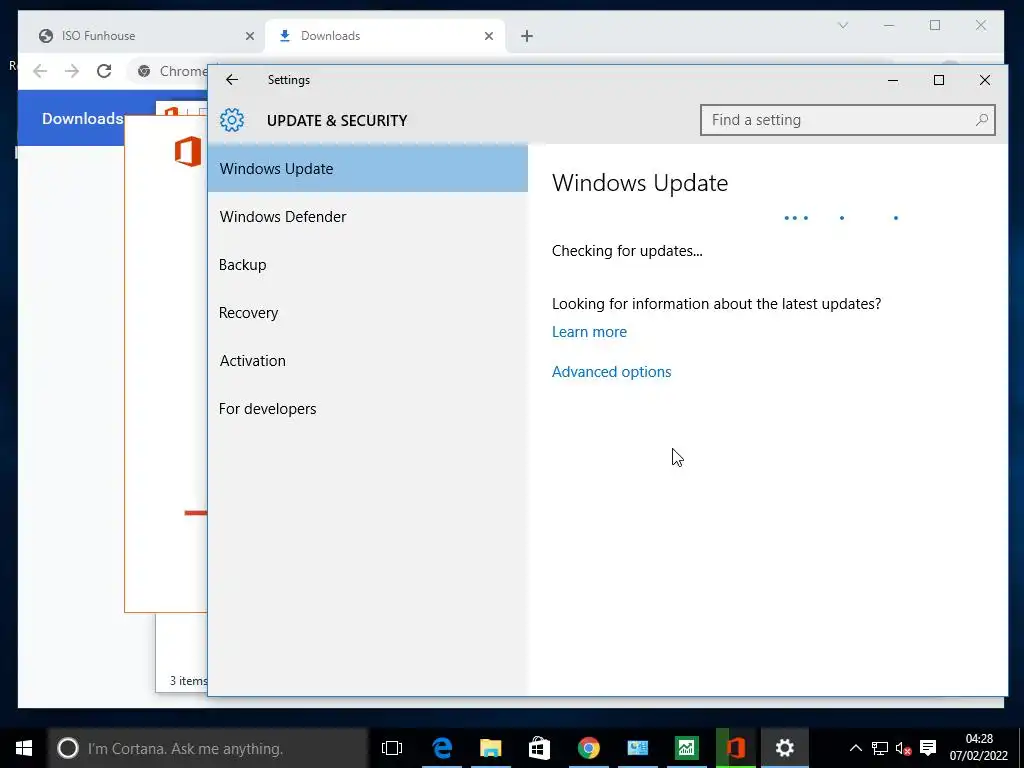Click the Settings gear on the taskbar

click(784, 748)
